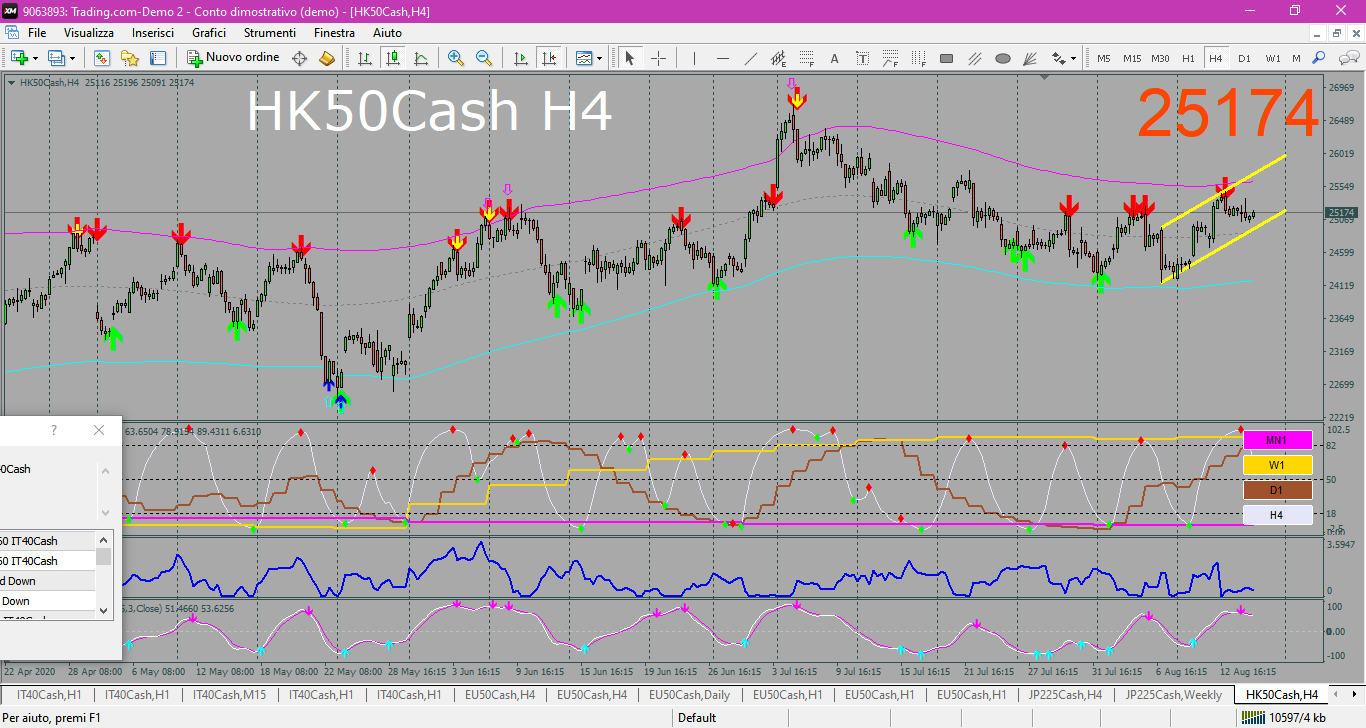Toggle chart shift
Image resolution: width=1366 pixels, height=728 pixels.
pos(548,58)
